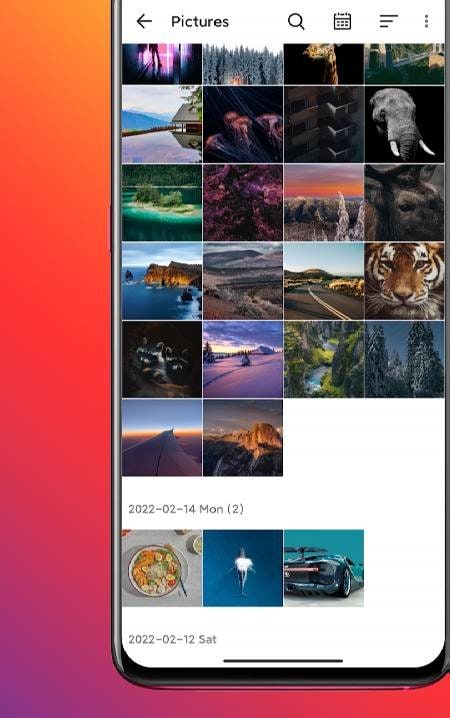Select the 2022-02-14 Mon (2) date header

pyautogui.click(x=186, y=509)
